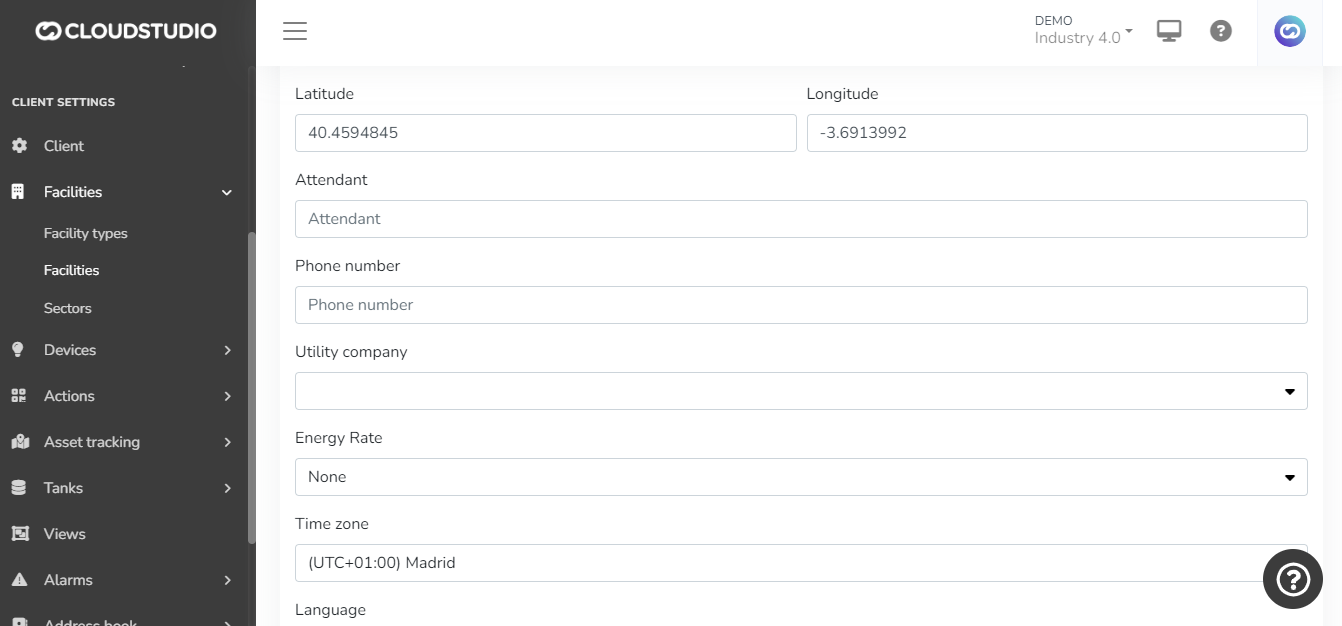Click the question mark help icon in header

click(x=1220, y=31)
